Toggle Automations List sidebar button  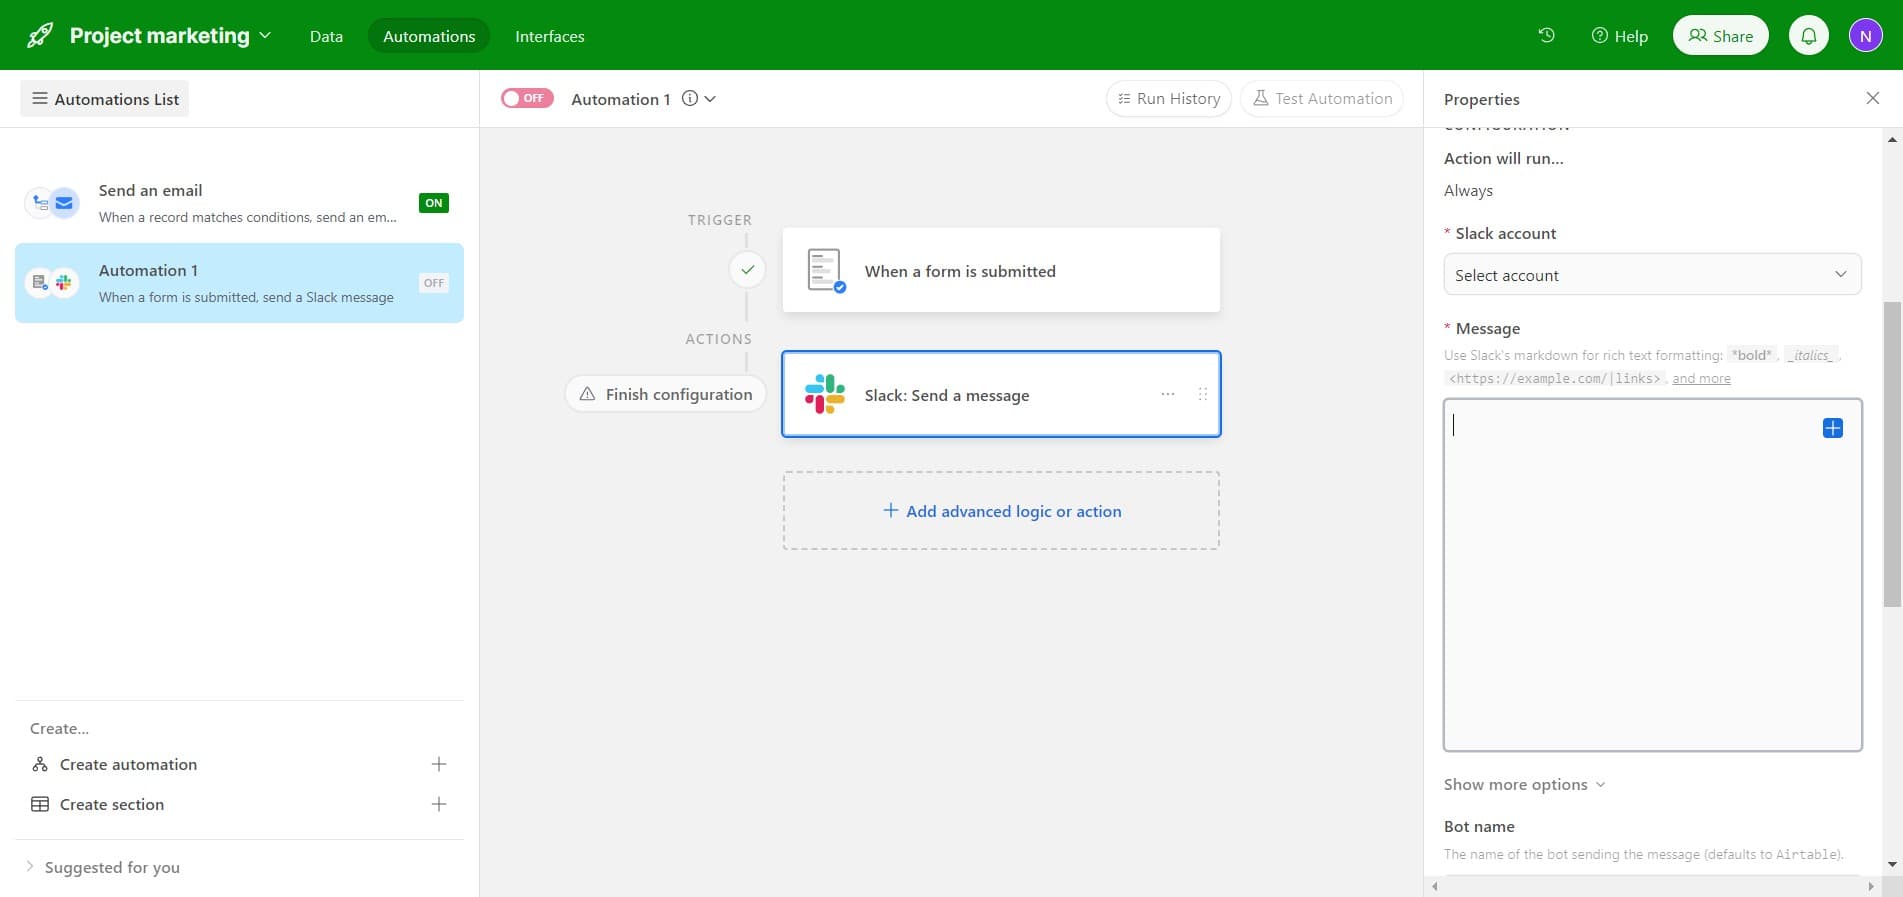105,99
